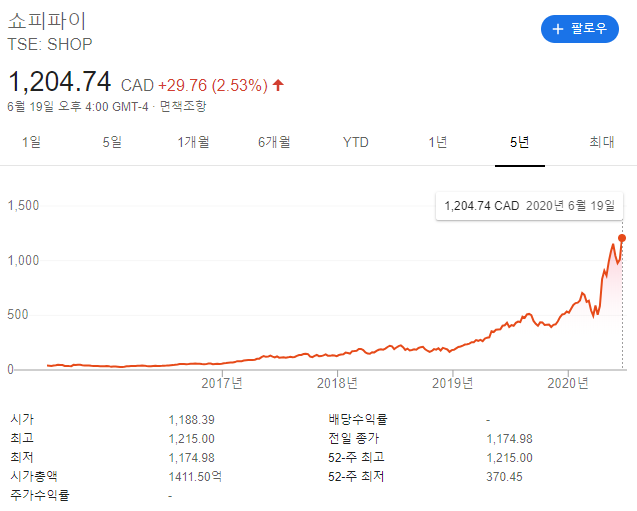Click the 주가수익률 label
637x511 pixels.
(x=40, y=495)
